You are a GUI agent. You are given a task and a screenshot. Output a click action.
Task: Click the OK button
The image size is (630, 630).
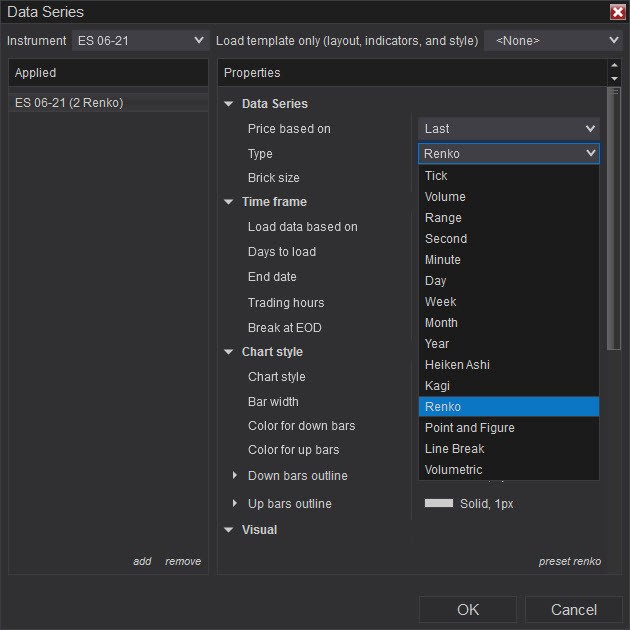468,610
